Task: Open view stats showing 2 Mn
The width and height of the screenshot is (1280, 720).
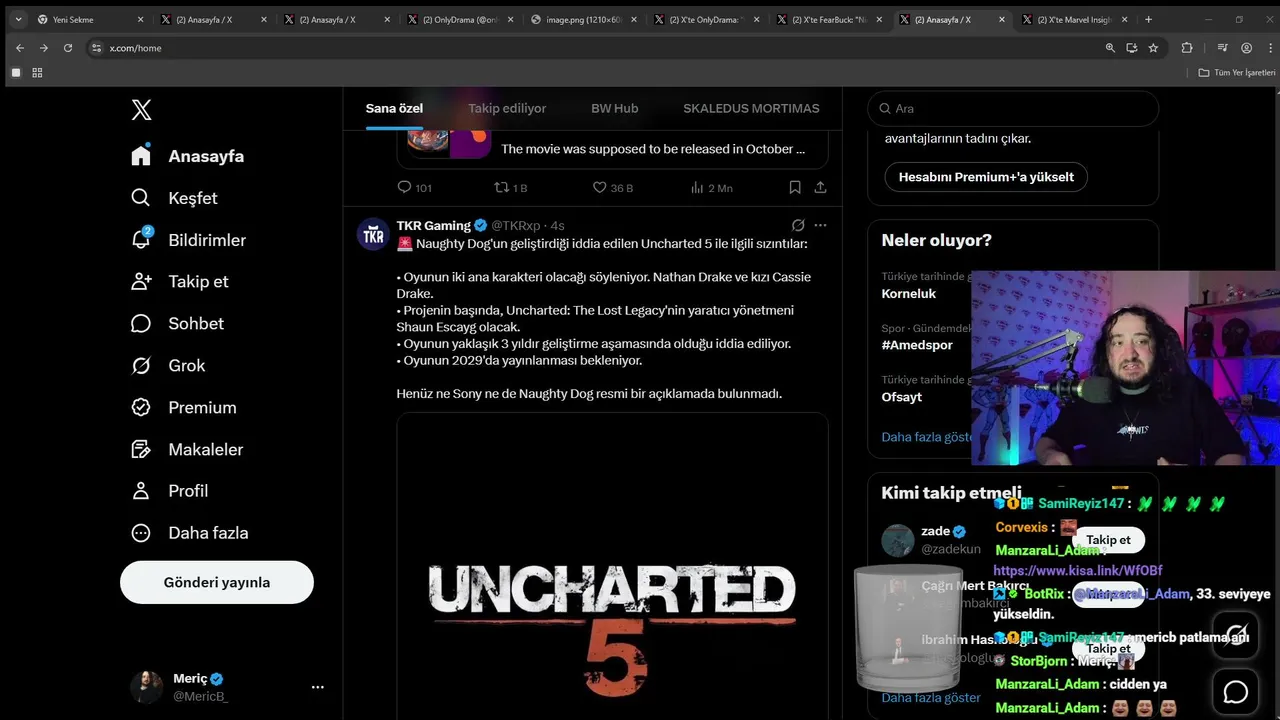Action: click(x=712, y=187)
